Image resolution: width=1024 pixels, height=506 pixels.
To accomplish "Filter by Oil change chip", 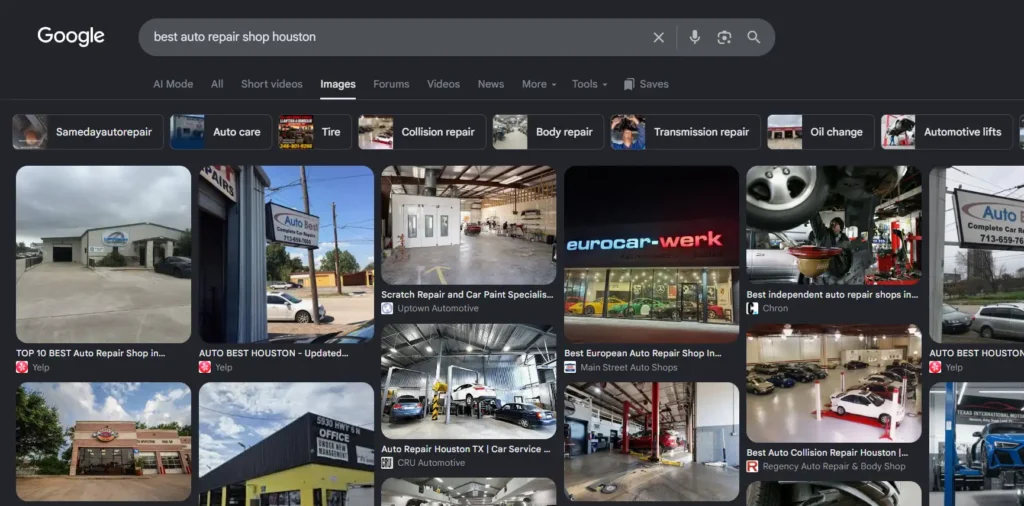I will tap(821, 132).
